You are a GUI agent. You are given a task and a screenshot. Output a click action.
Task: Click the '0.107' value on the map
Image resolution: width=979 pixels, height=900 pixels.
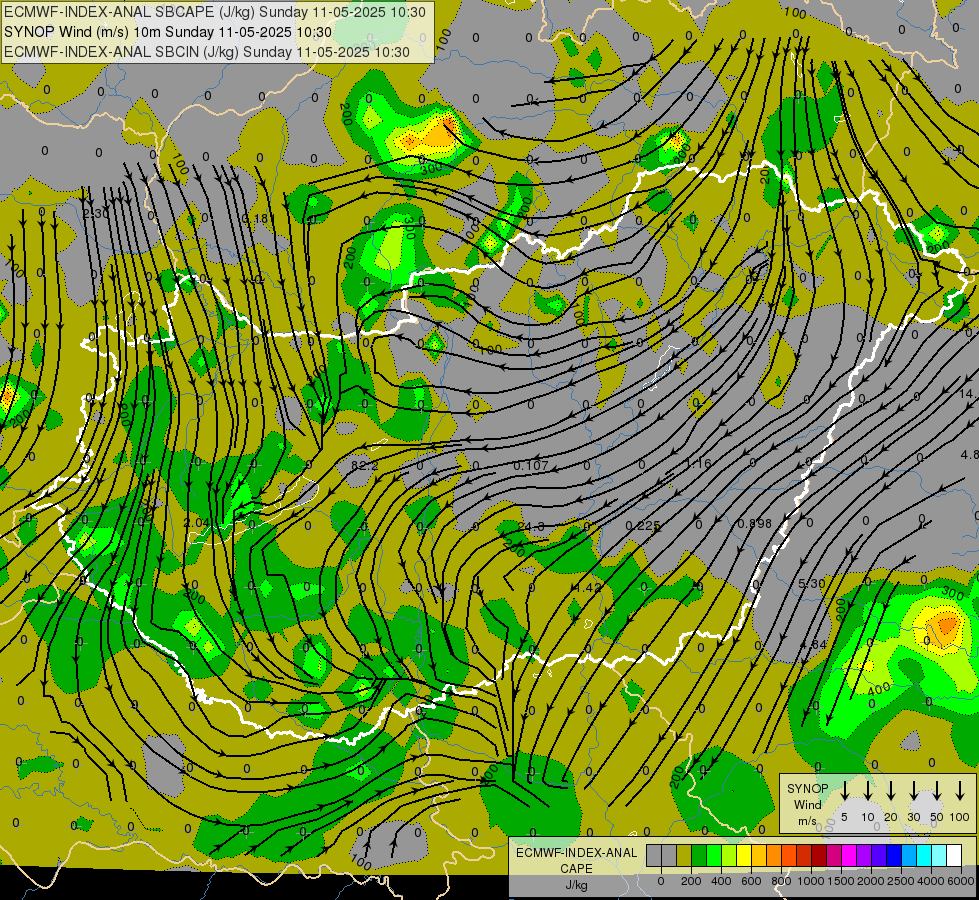coord(531,465)
